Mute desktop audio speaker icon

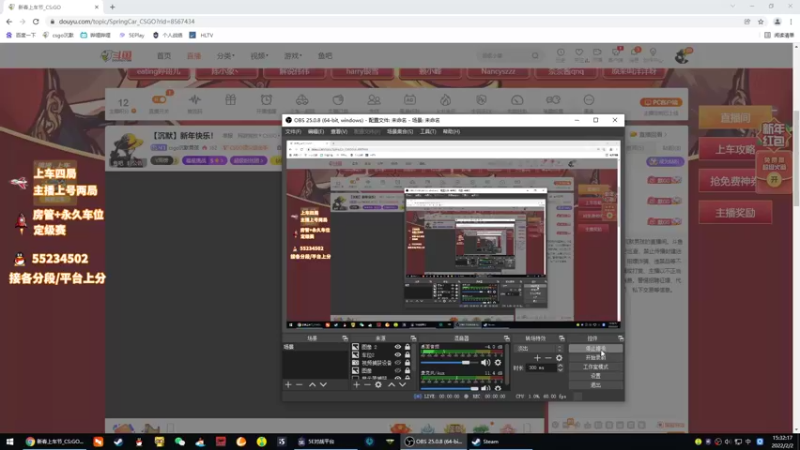coord(485,362)
